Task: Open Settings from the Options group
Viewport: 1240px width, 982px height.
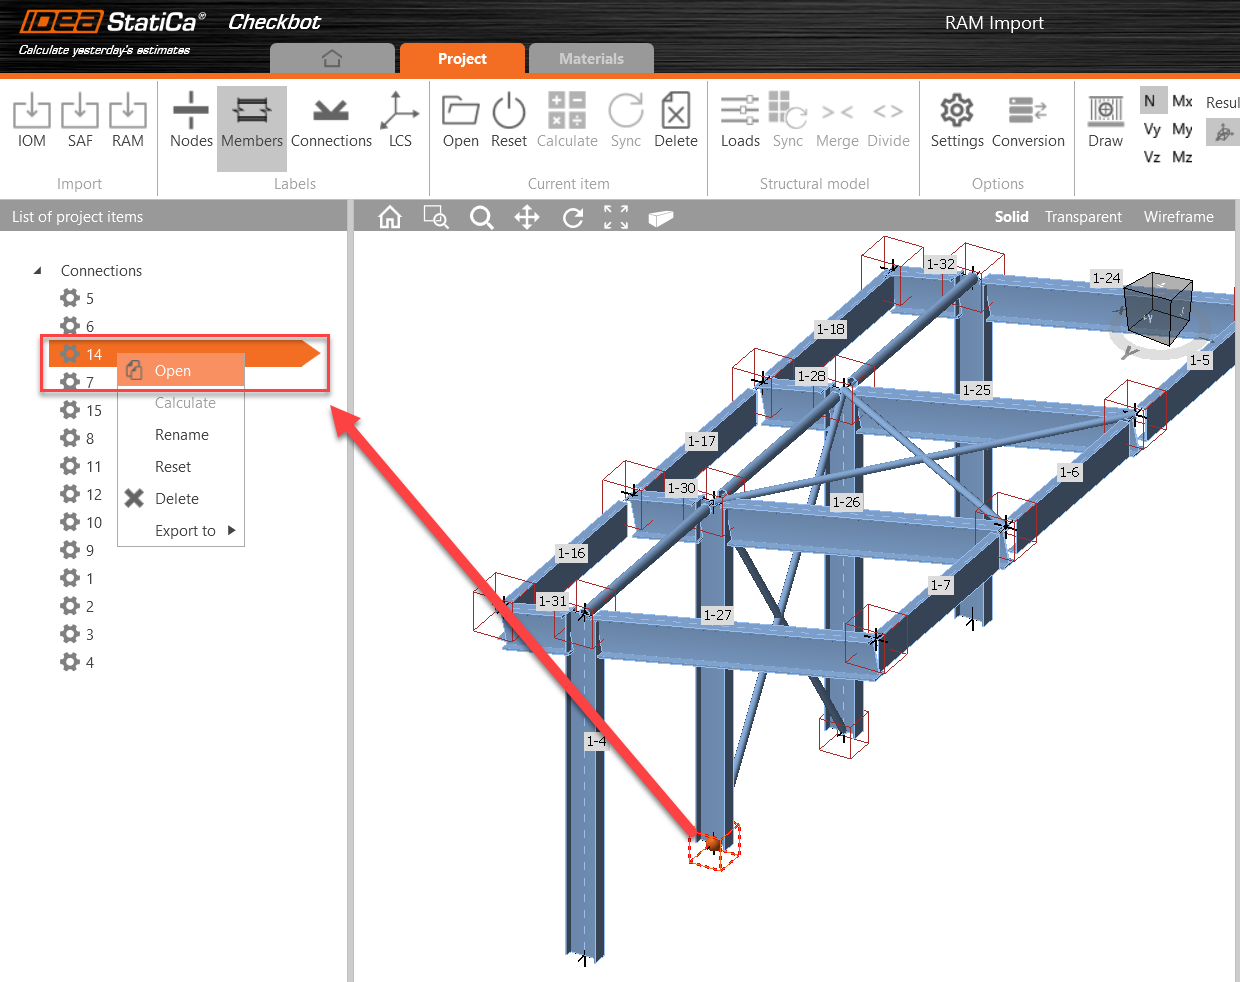Action: click(956, 118)
